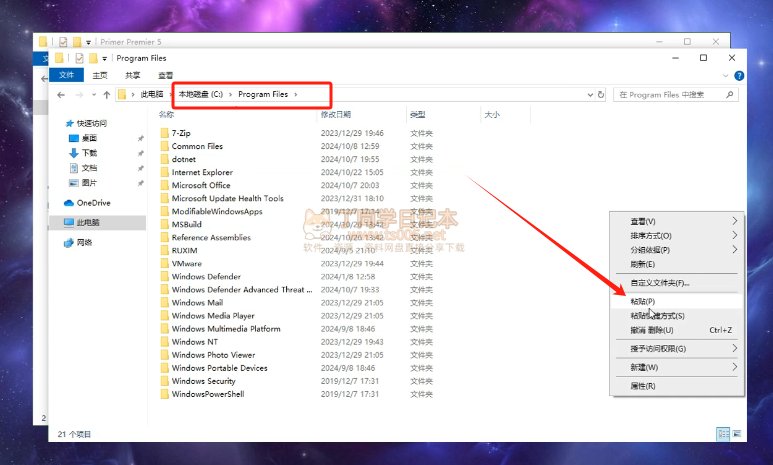The height and width of the screenshot is (465, 773).
Task: Select the Windows Defender folder icon
Action: pos(164,277)
